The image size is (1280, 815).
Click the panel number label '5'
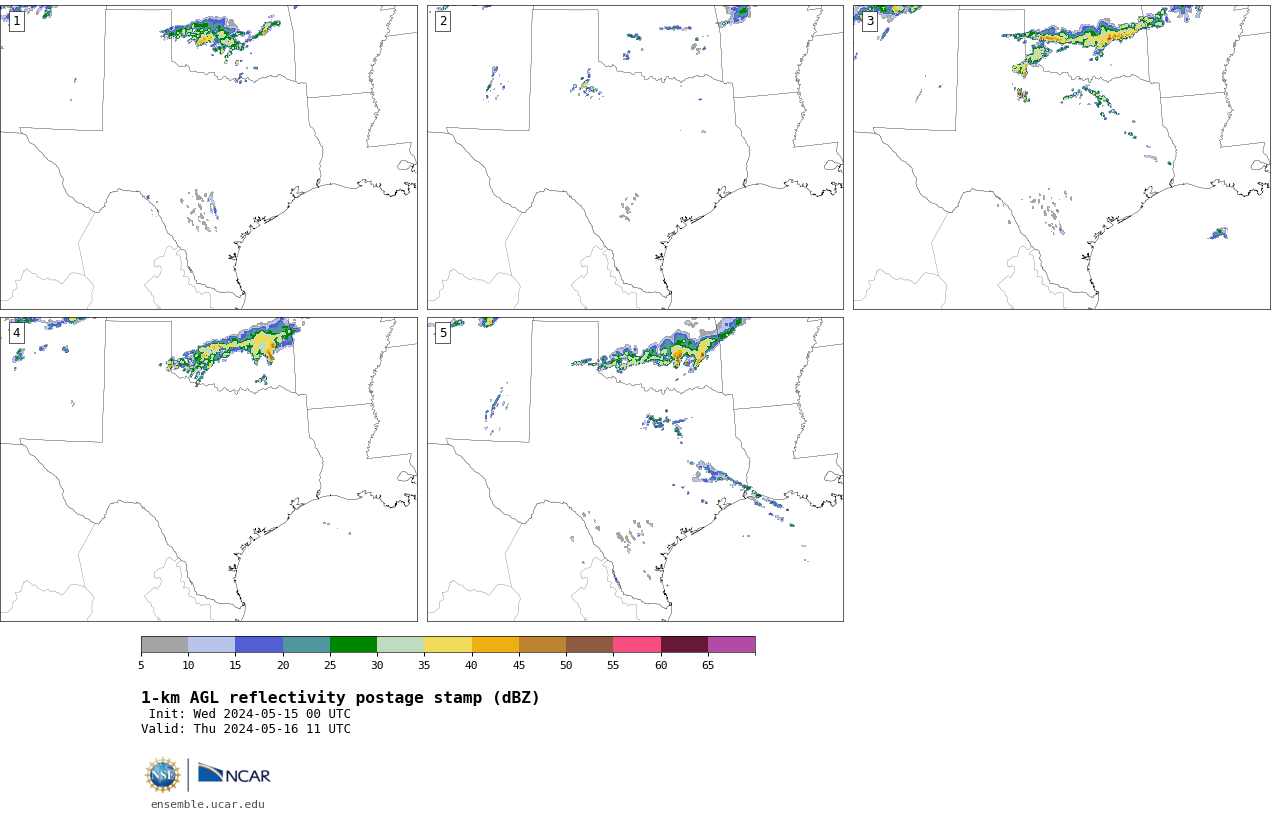[x=443, y=333]
